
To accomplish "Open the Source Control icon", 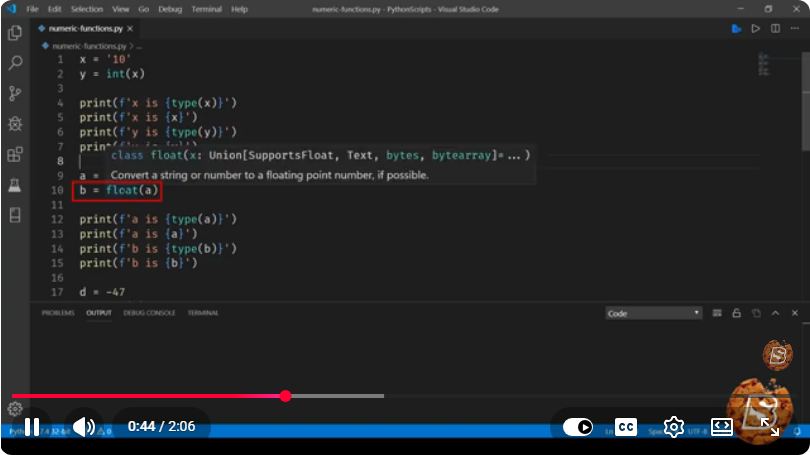I will [x=15, y=93].
